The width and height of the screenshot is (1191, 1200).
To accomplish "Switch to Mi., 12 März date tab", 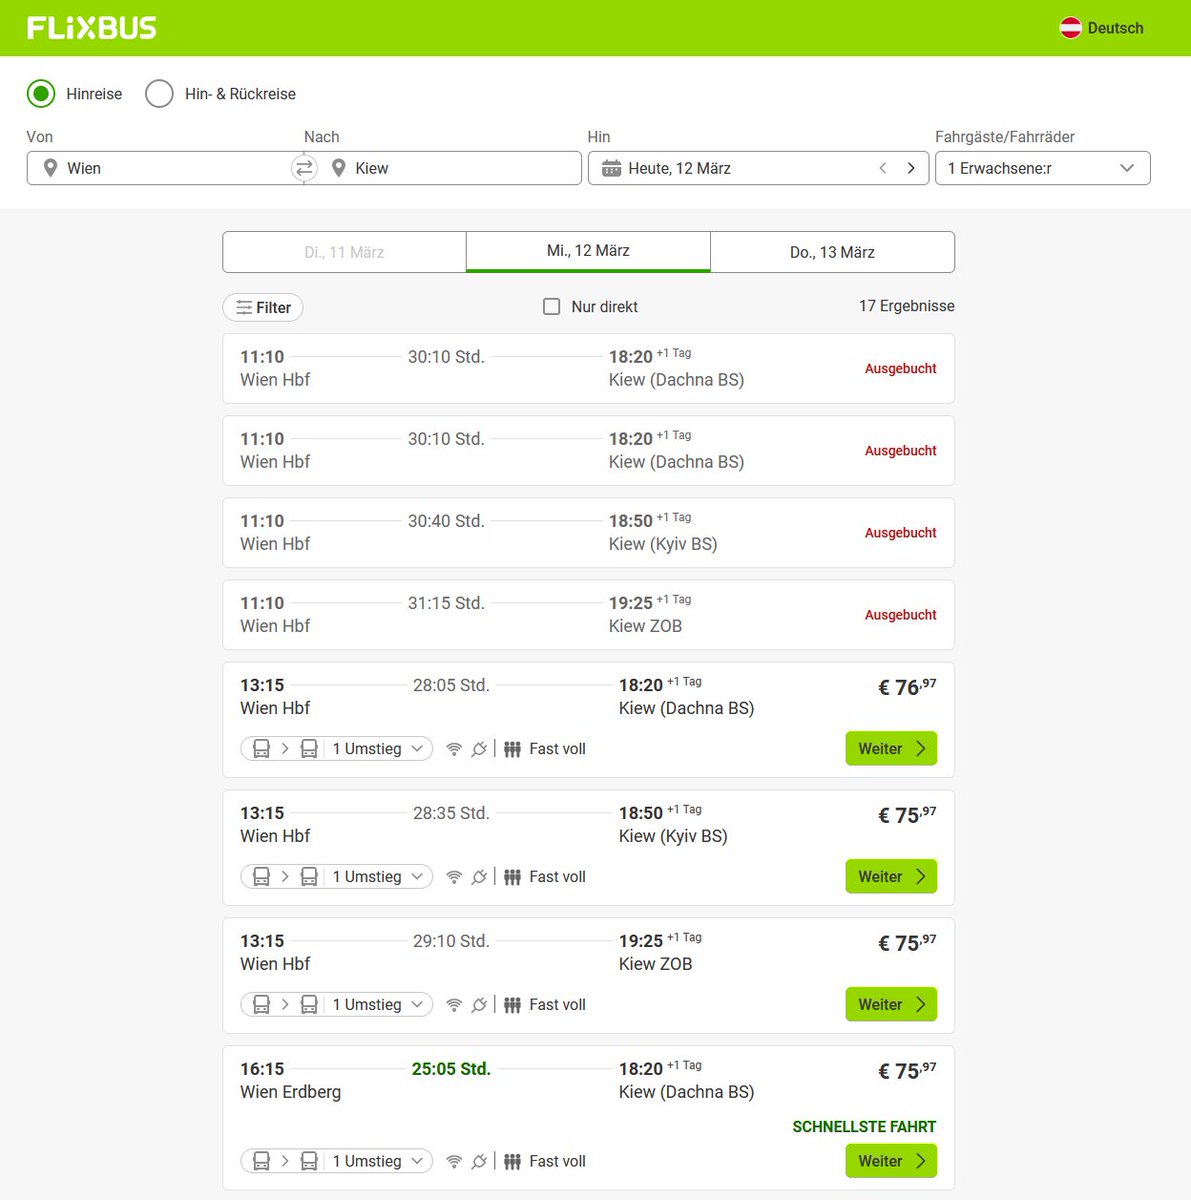I will [588, 251].
